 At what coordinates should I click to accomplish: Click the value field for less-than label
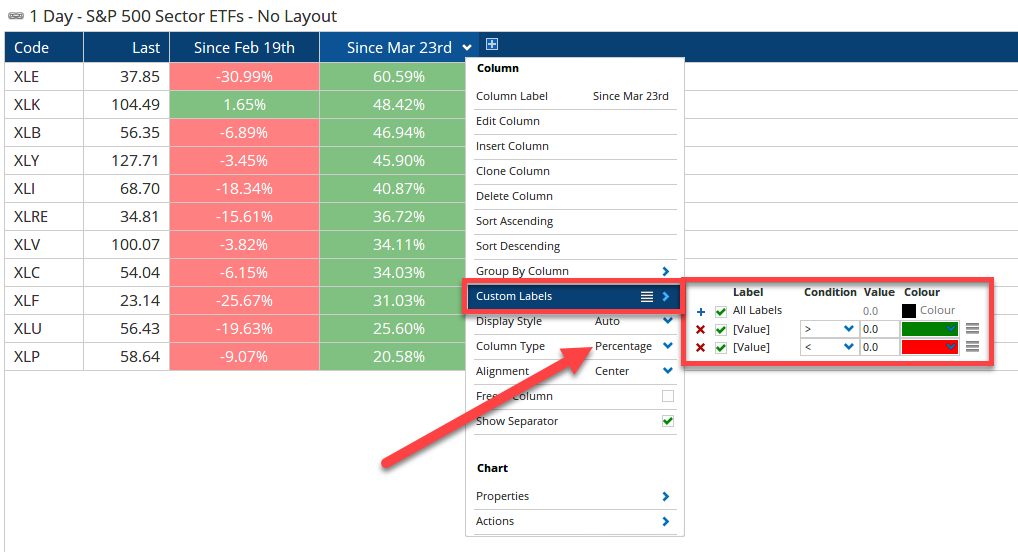879,347
